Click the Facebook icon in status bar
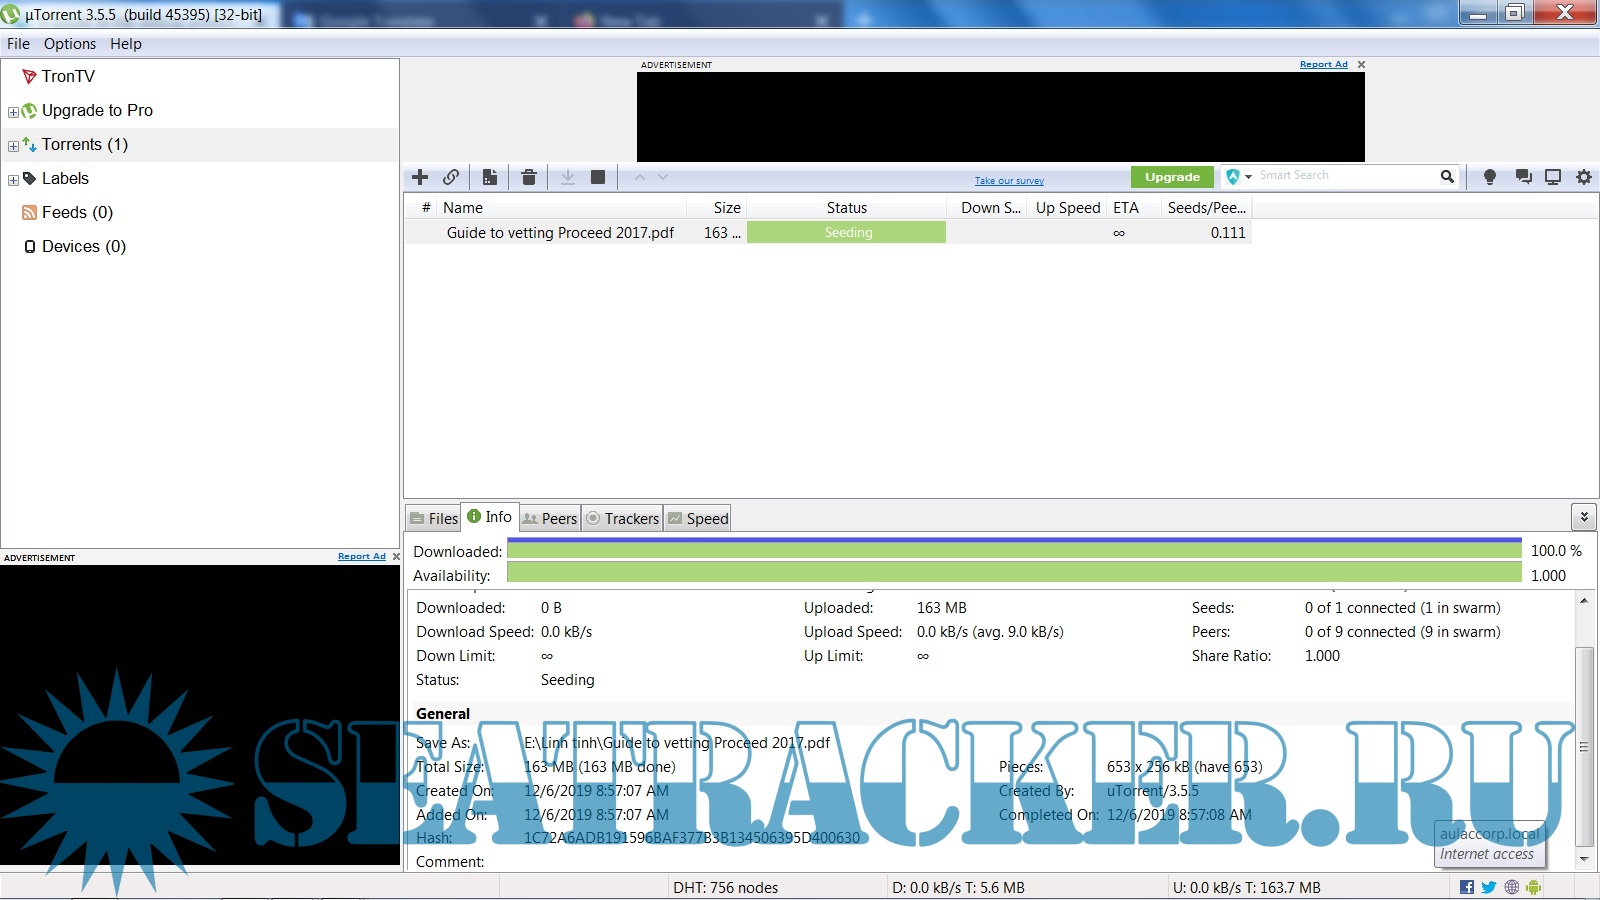 [x=1467, y=887]
